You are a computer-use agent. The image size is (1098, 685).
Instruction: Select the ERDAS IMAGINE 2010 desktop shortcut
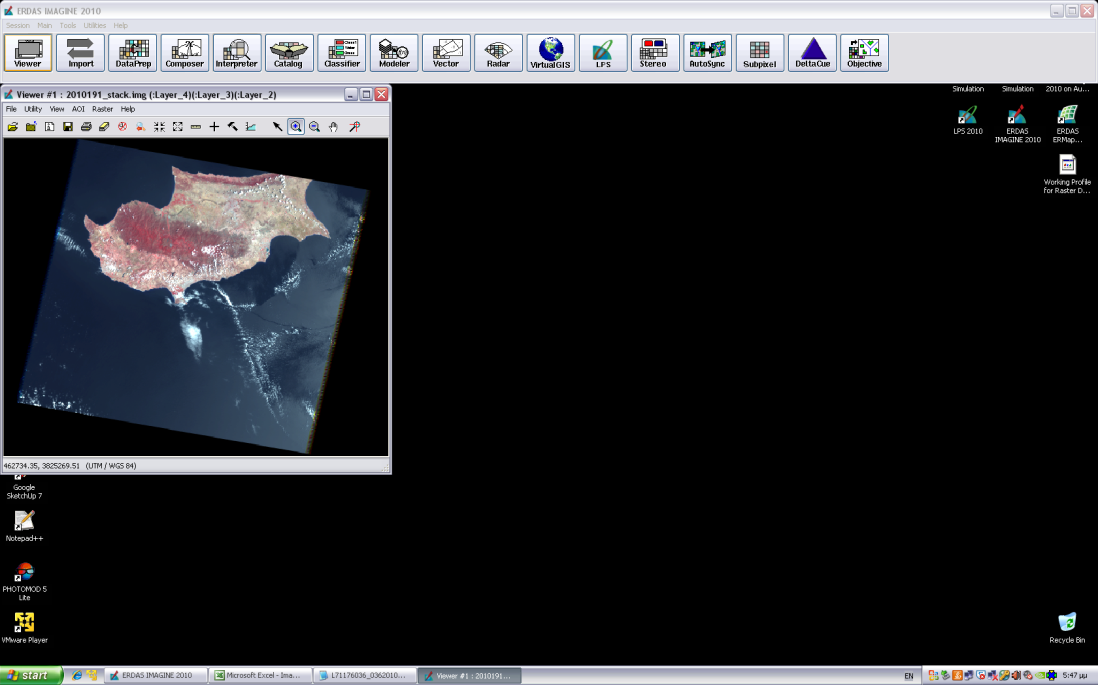(x=1017, y=124)
